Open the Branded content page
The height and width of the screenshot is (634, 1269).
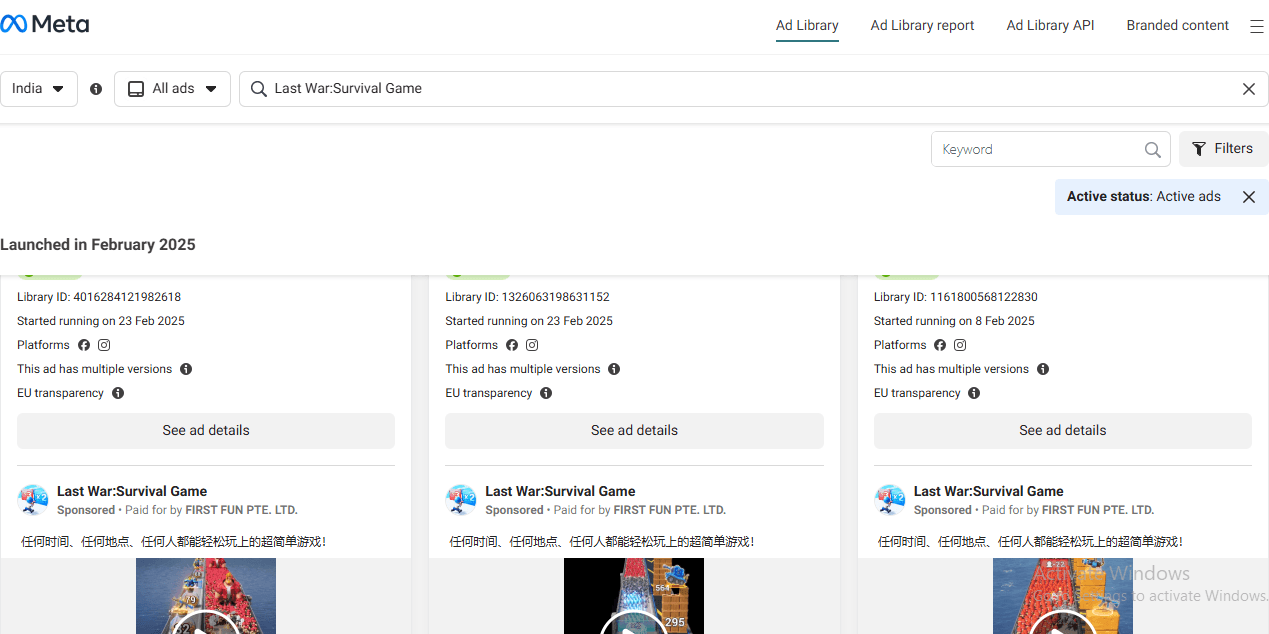[x=1177, y=26]
